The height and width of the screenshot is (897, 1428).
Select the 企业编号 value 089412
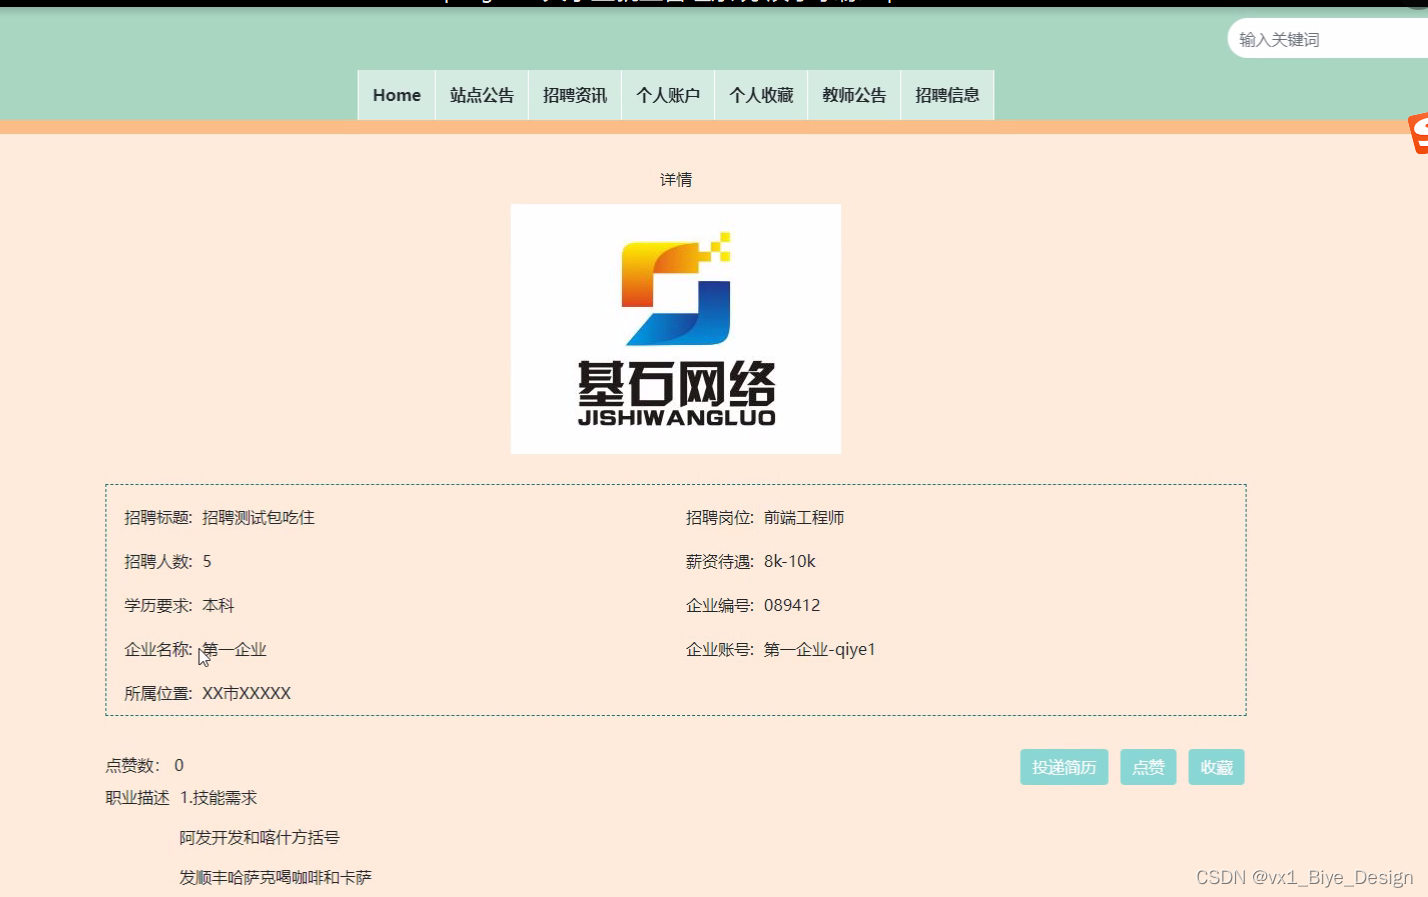click(792, 606)
